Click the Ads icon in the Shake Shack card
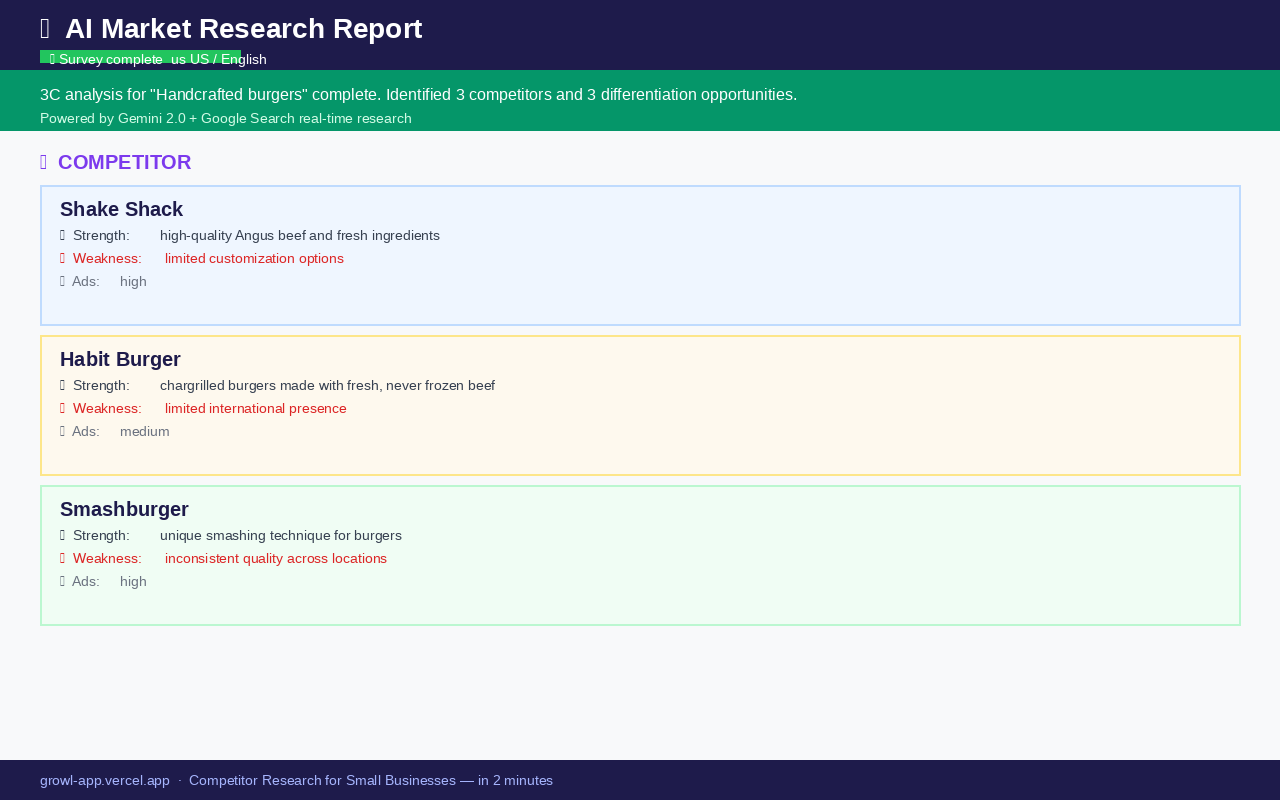 62,282
